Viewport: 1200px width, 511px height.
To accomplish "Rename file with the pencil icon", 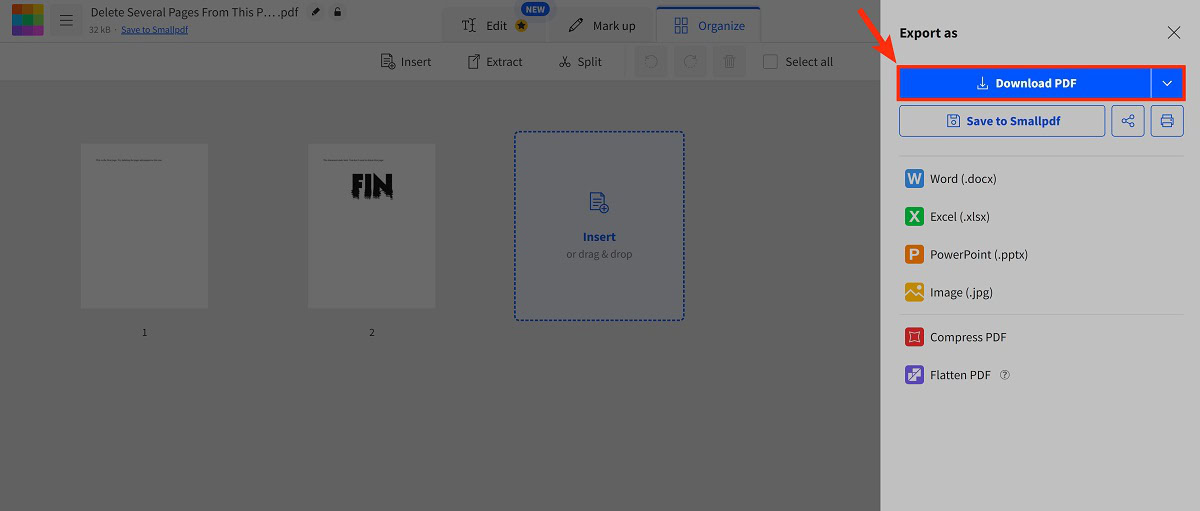I will tap(316, 12).
